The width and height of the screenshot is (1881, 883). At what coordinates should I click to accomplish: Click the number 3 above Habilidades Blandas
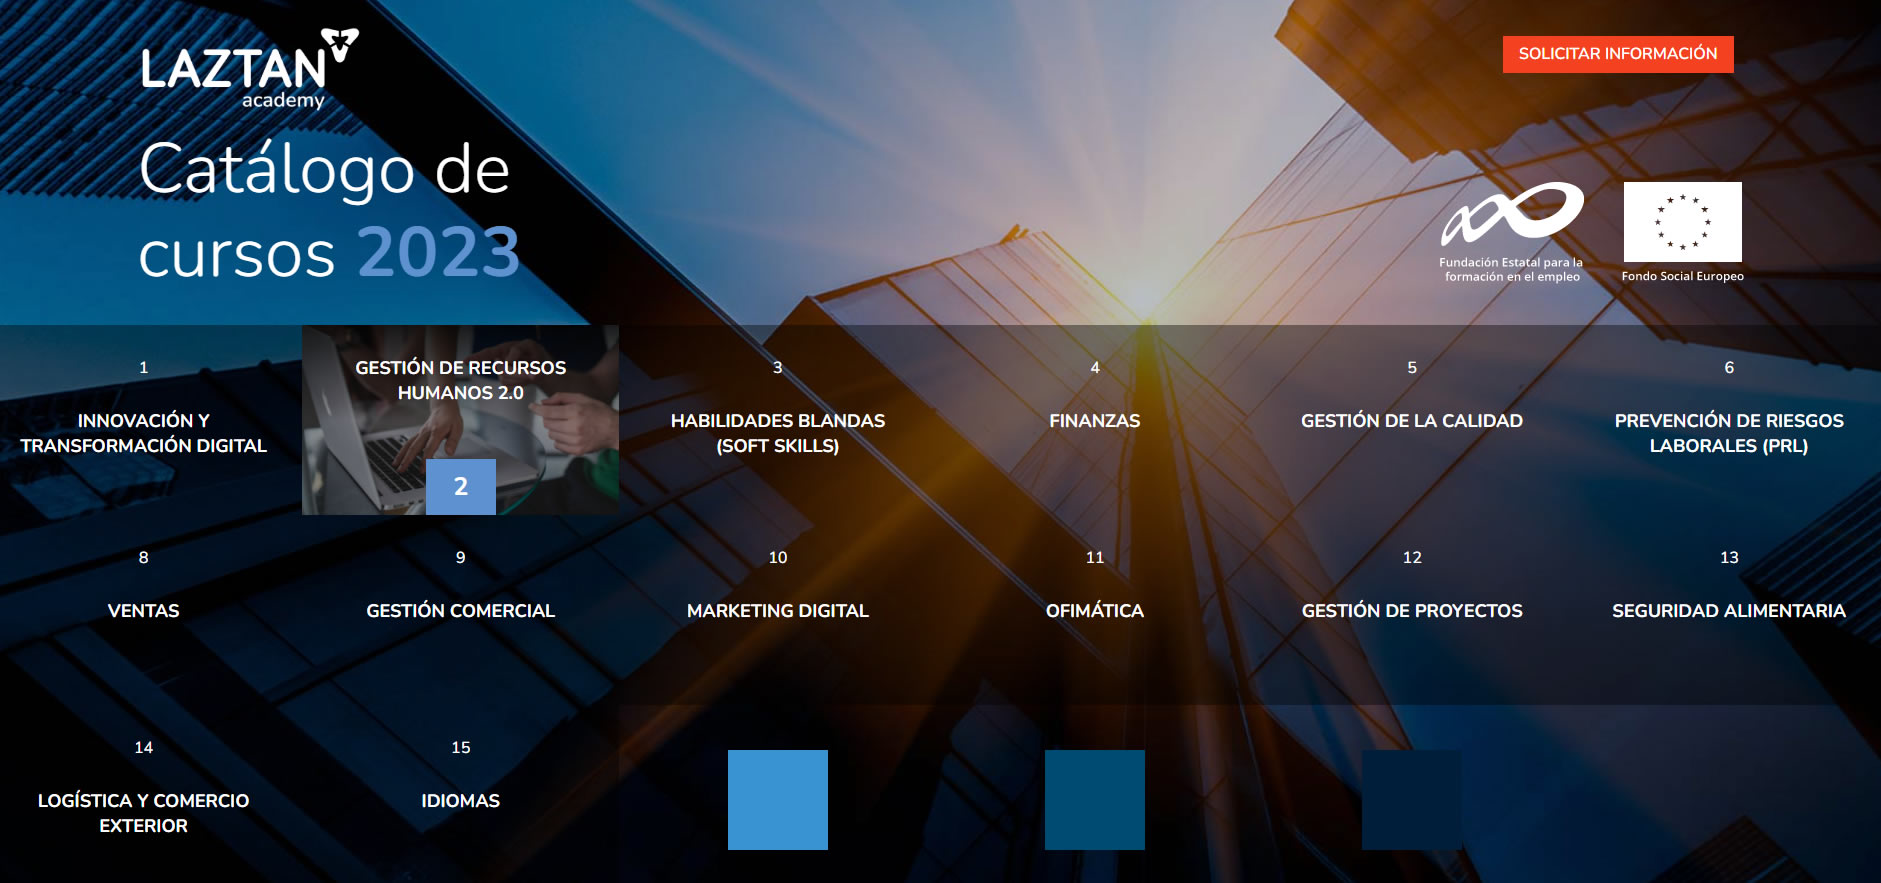pos(778,368)
